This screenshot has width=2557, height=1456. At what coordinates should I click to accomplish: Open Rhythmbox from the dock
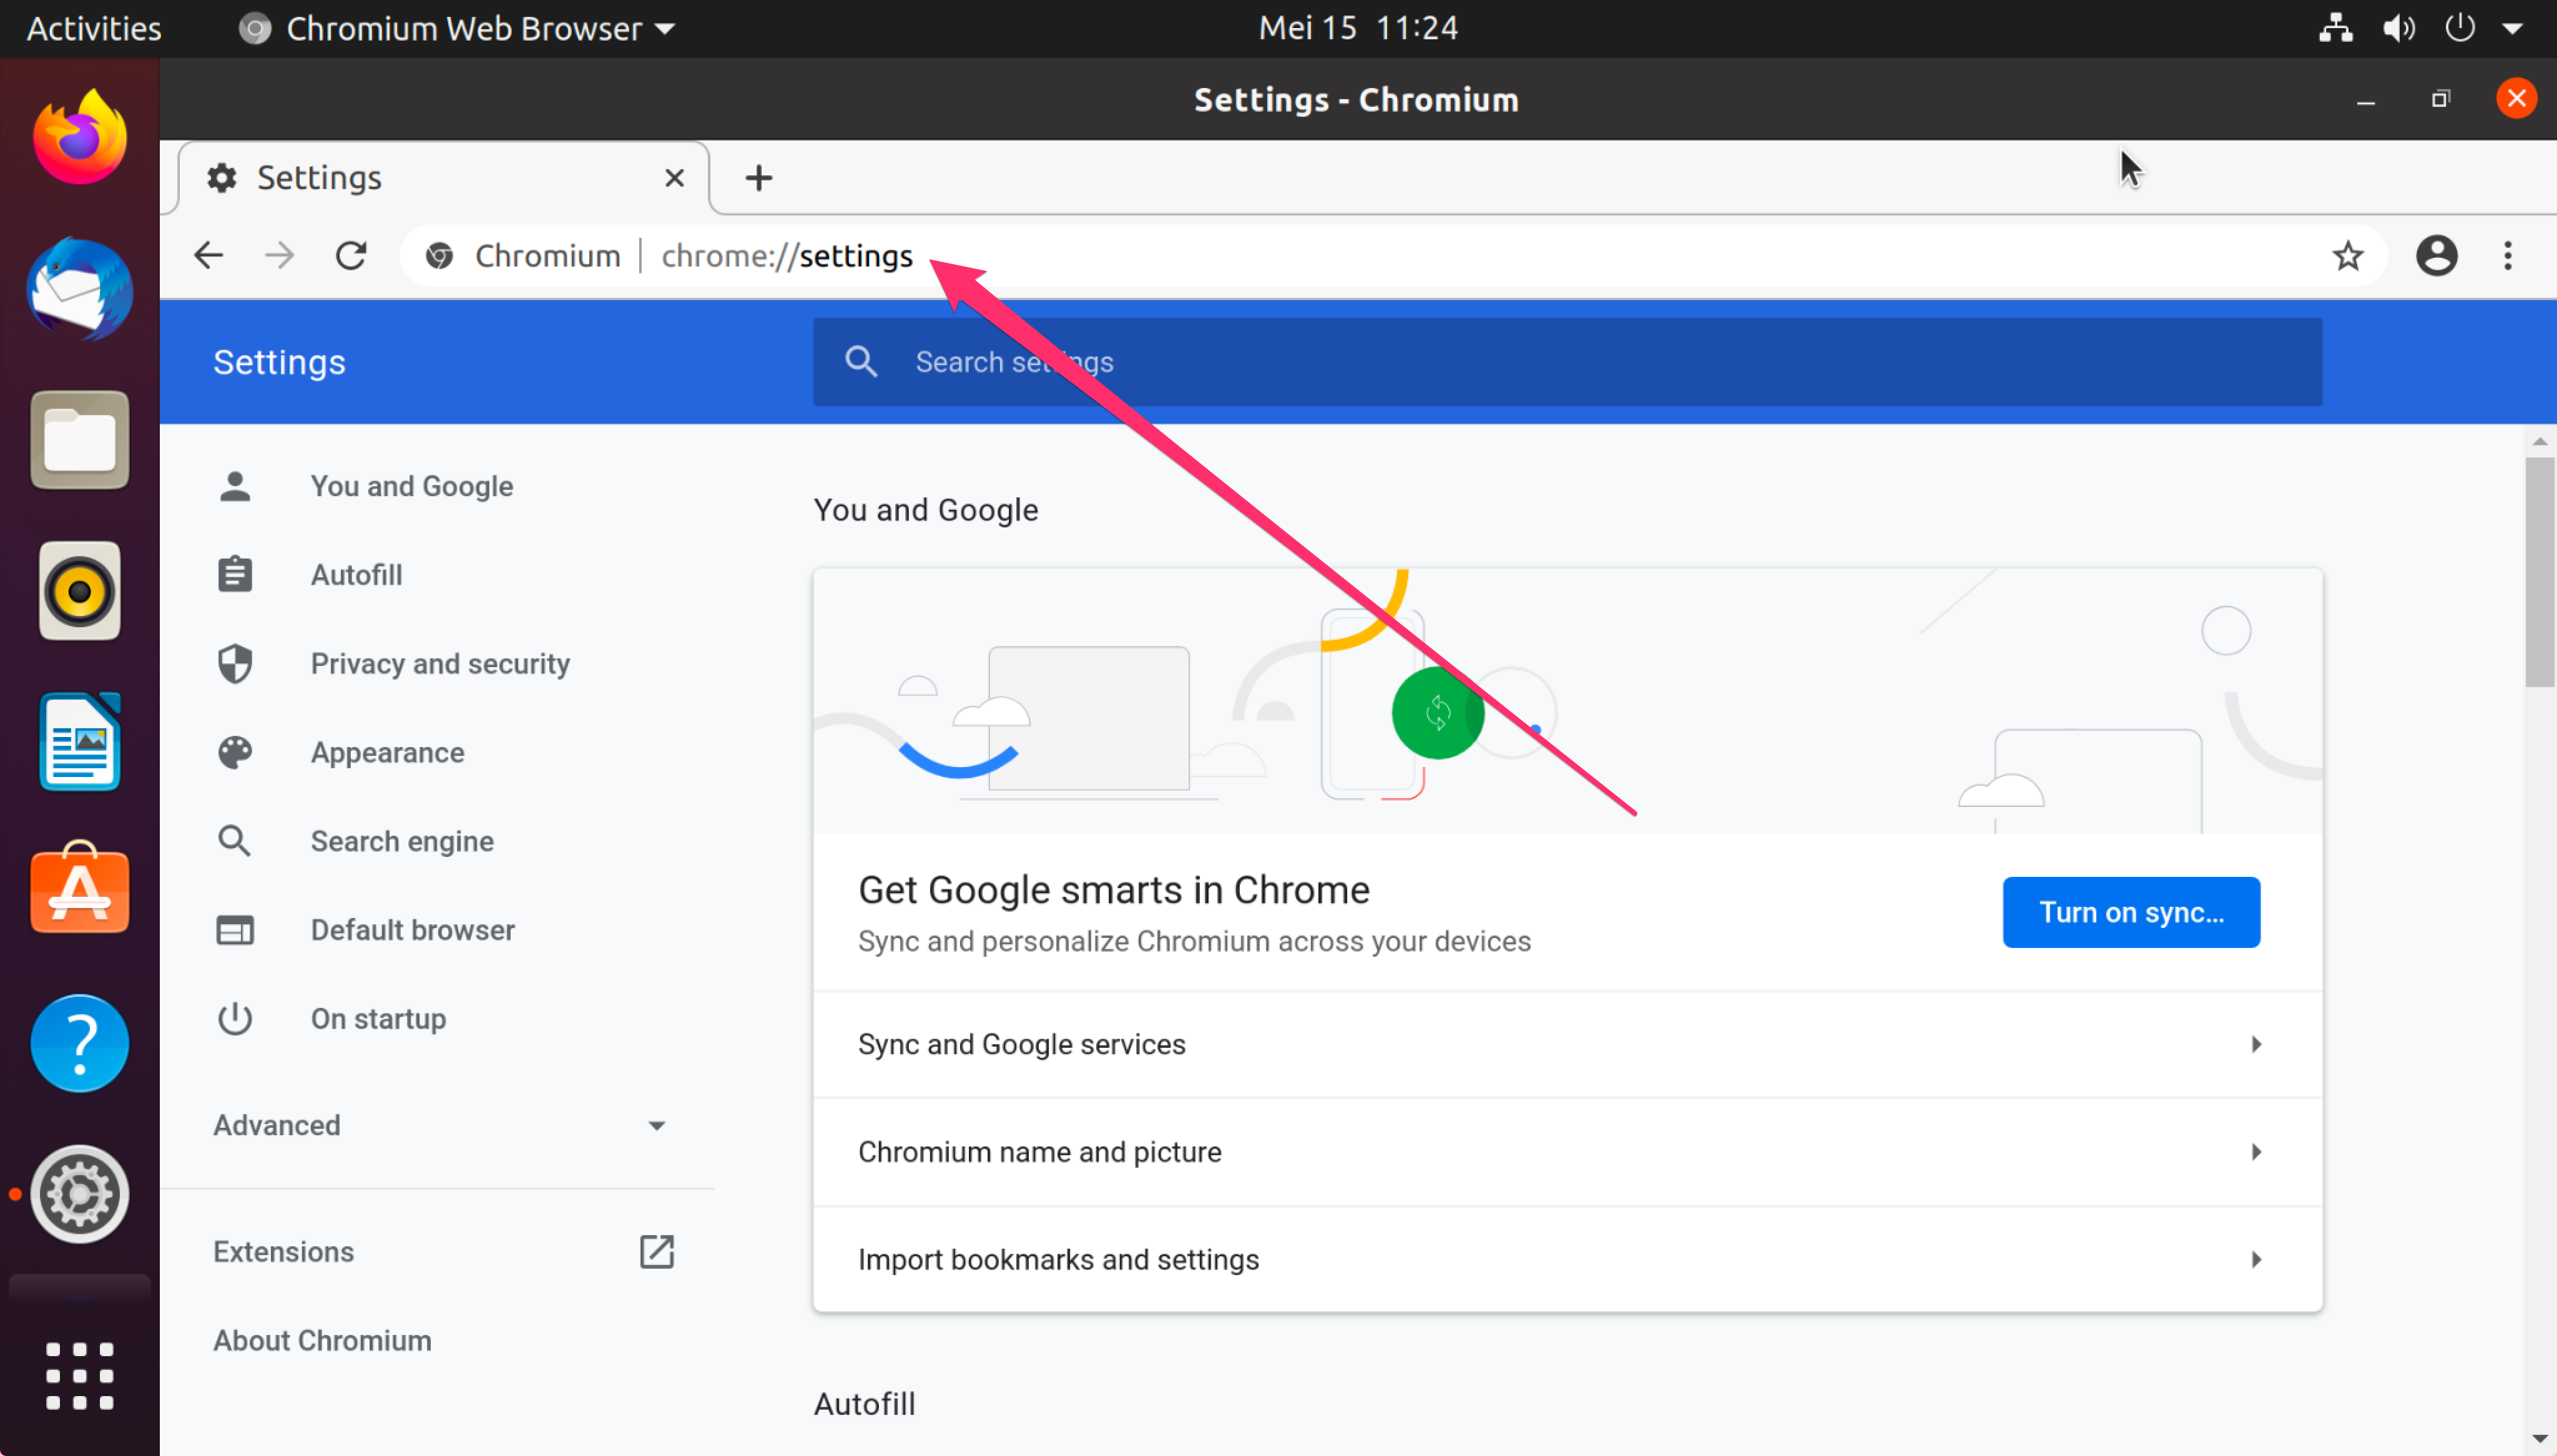tap(80, 591)
